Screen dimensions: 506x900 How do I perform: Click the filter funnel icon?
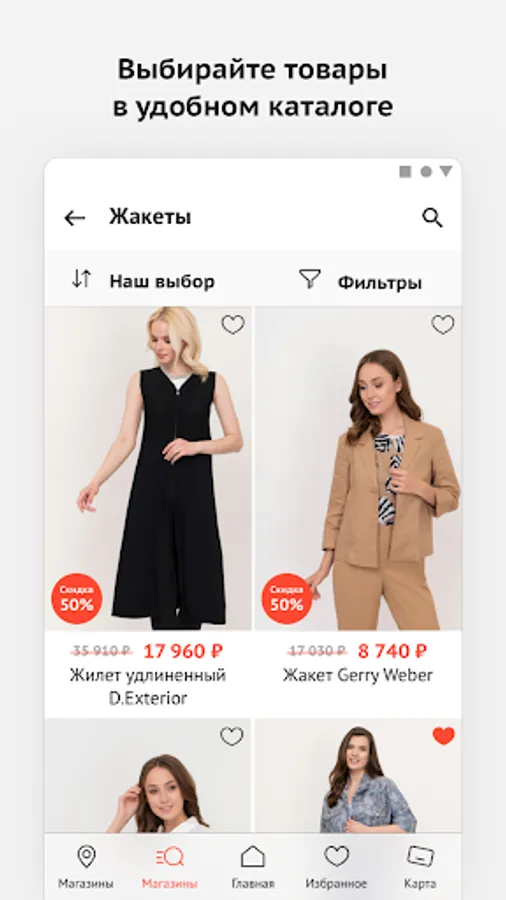310,279
